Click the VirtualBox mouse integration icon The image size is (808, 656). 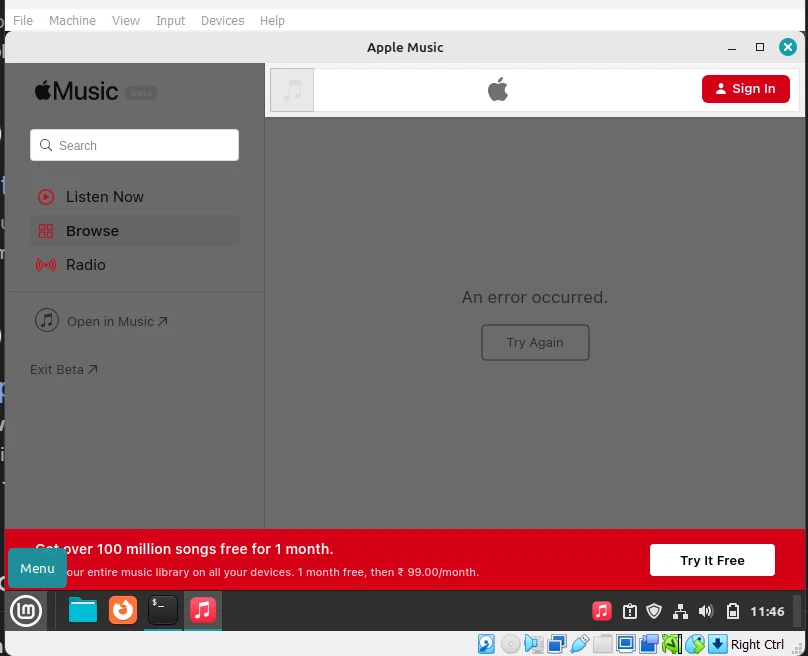point(695,644)
